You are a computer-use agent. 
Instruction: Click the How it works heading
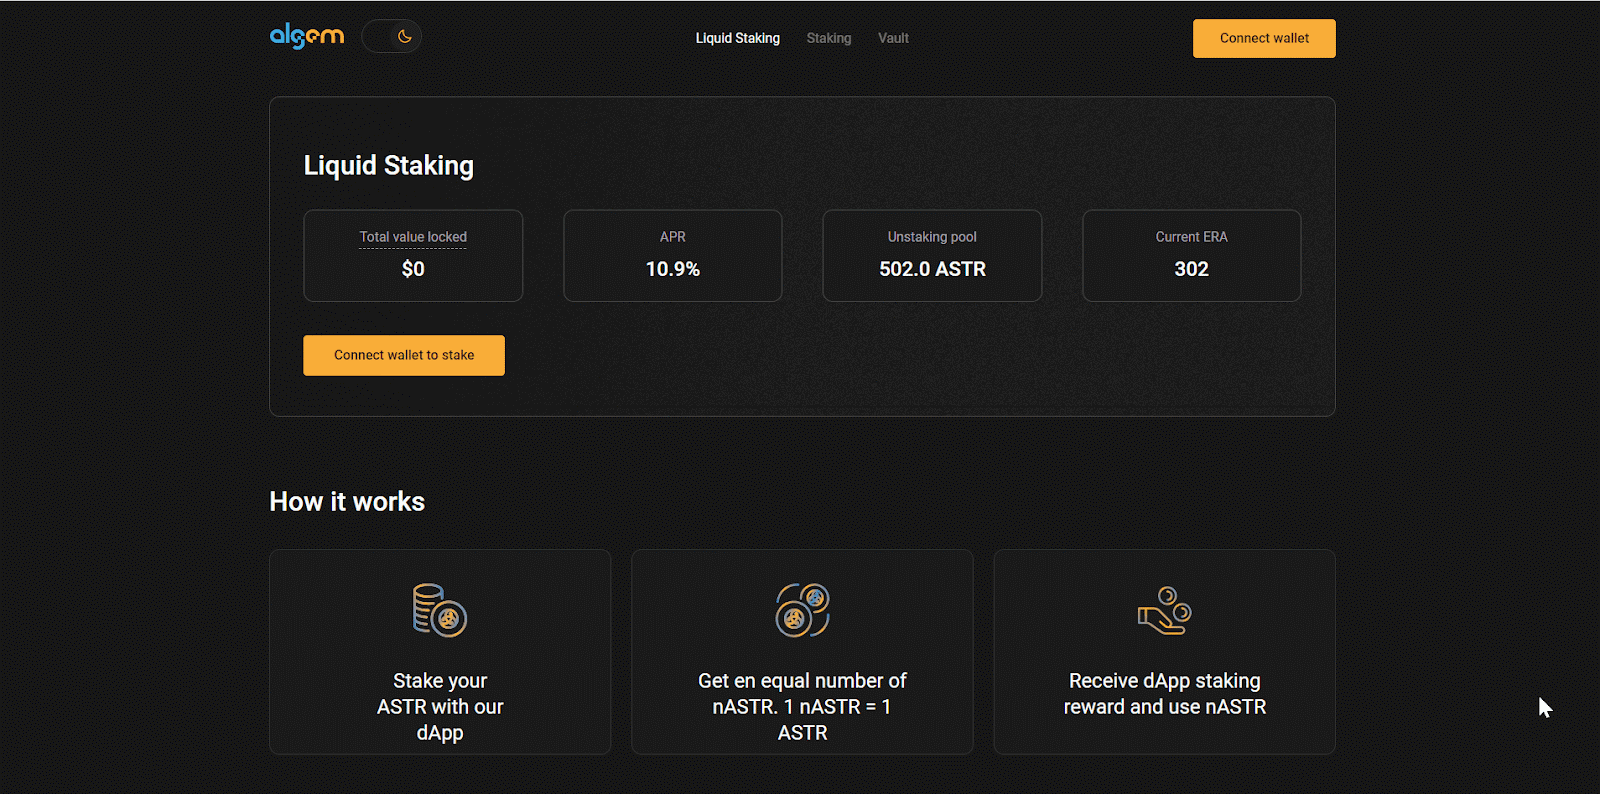(x=347, y=502)
